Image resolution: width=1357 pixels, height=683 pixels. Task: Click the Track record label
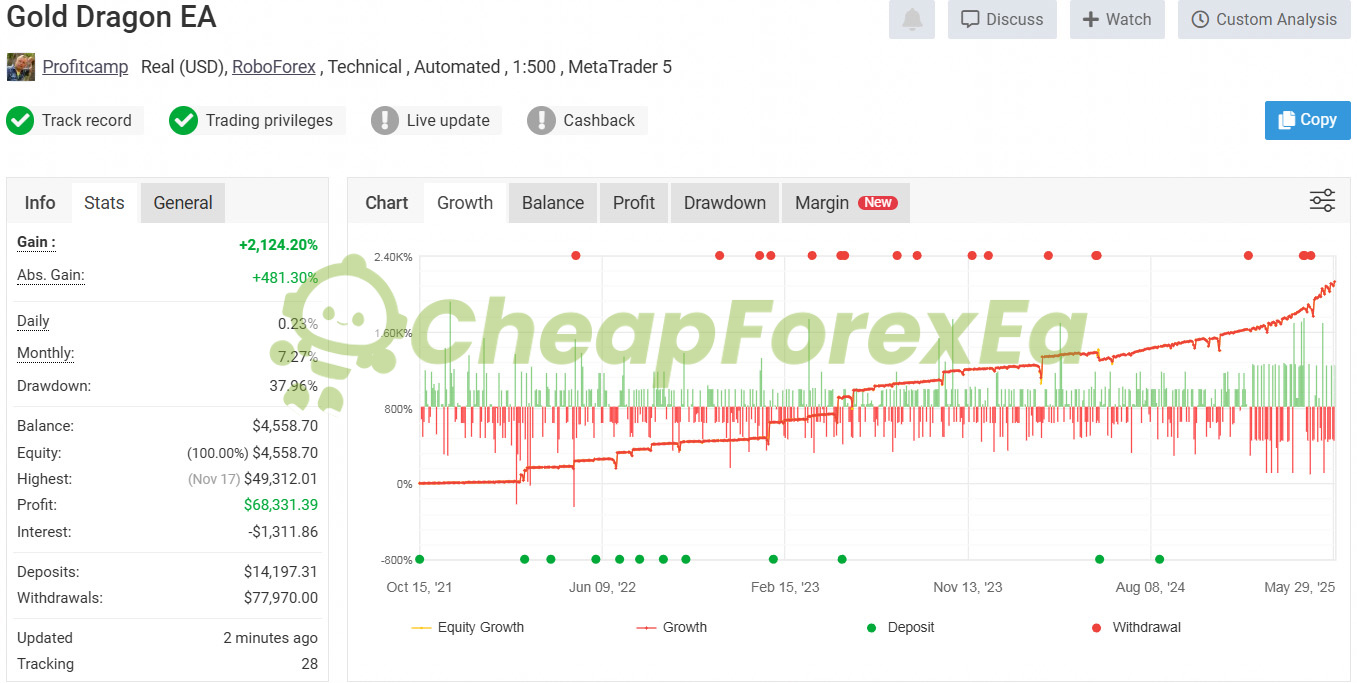87,120
